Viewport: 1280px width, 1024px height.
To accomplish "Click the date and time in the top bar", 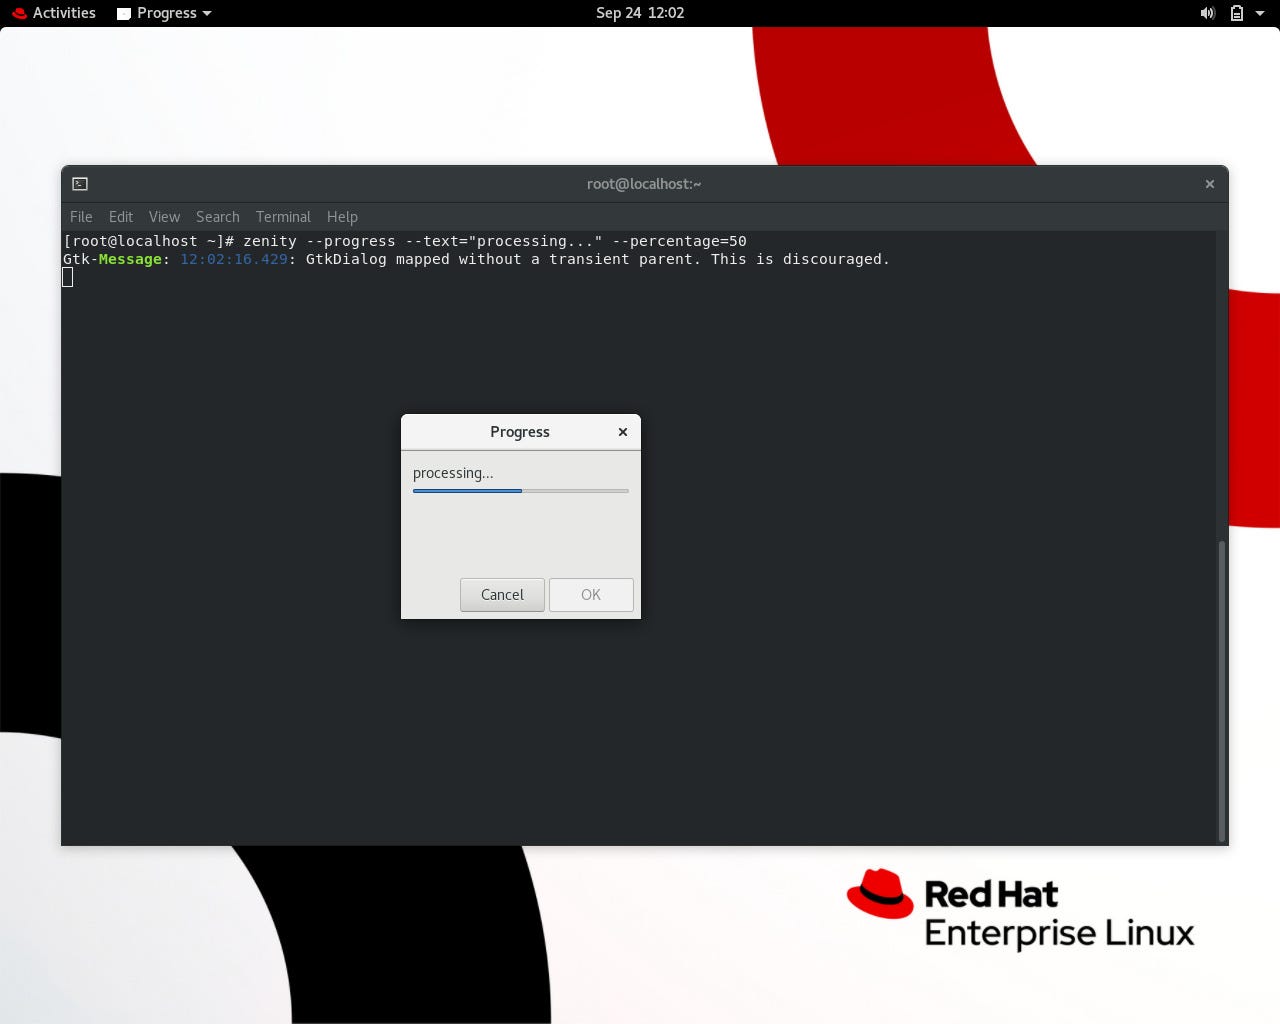I will pyautogui.click(x=640, y=13).
